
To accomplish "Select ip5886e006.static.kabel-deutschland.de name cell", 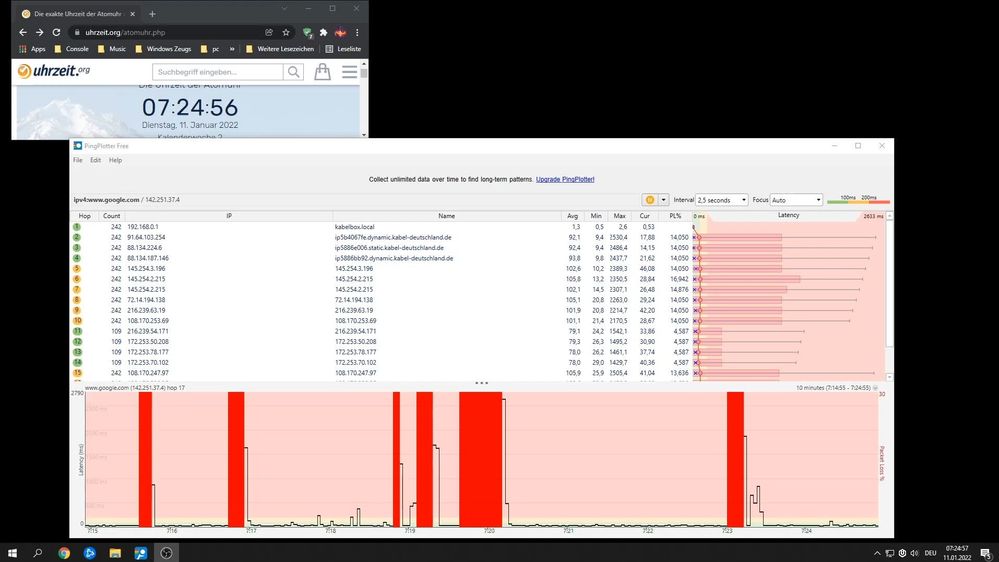I will coord(389,248).
